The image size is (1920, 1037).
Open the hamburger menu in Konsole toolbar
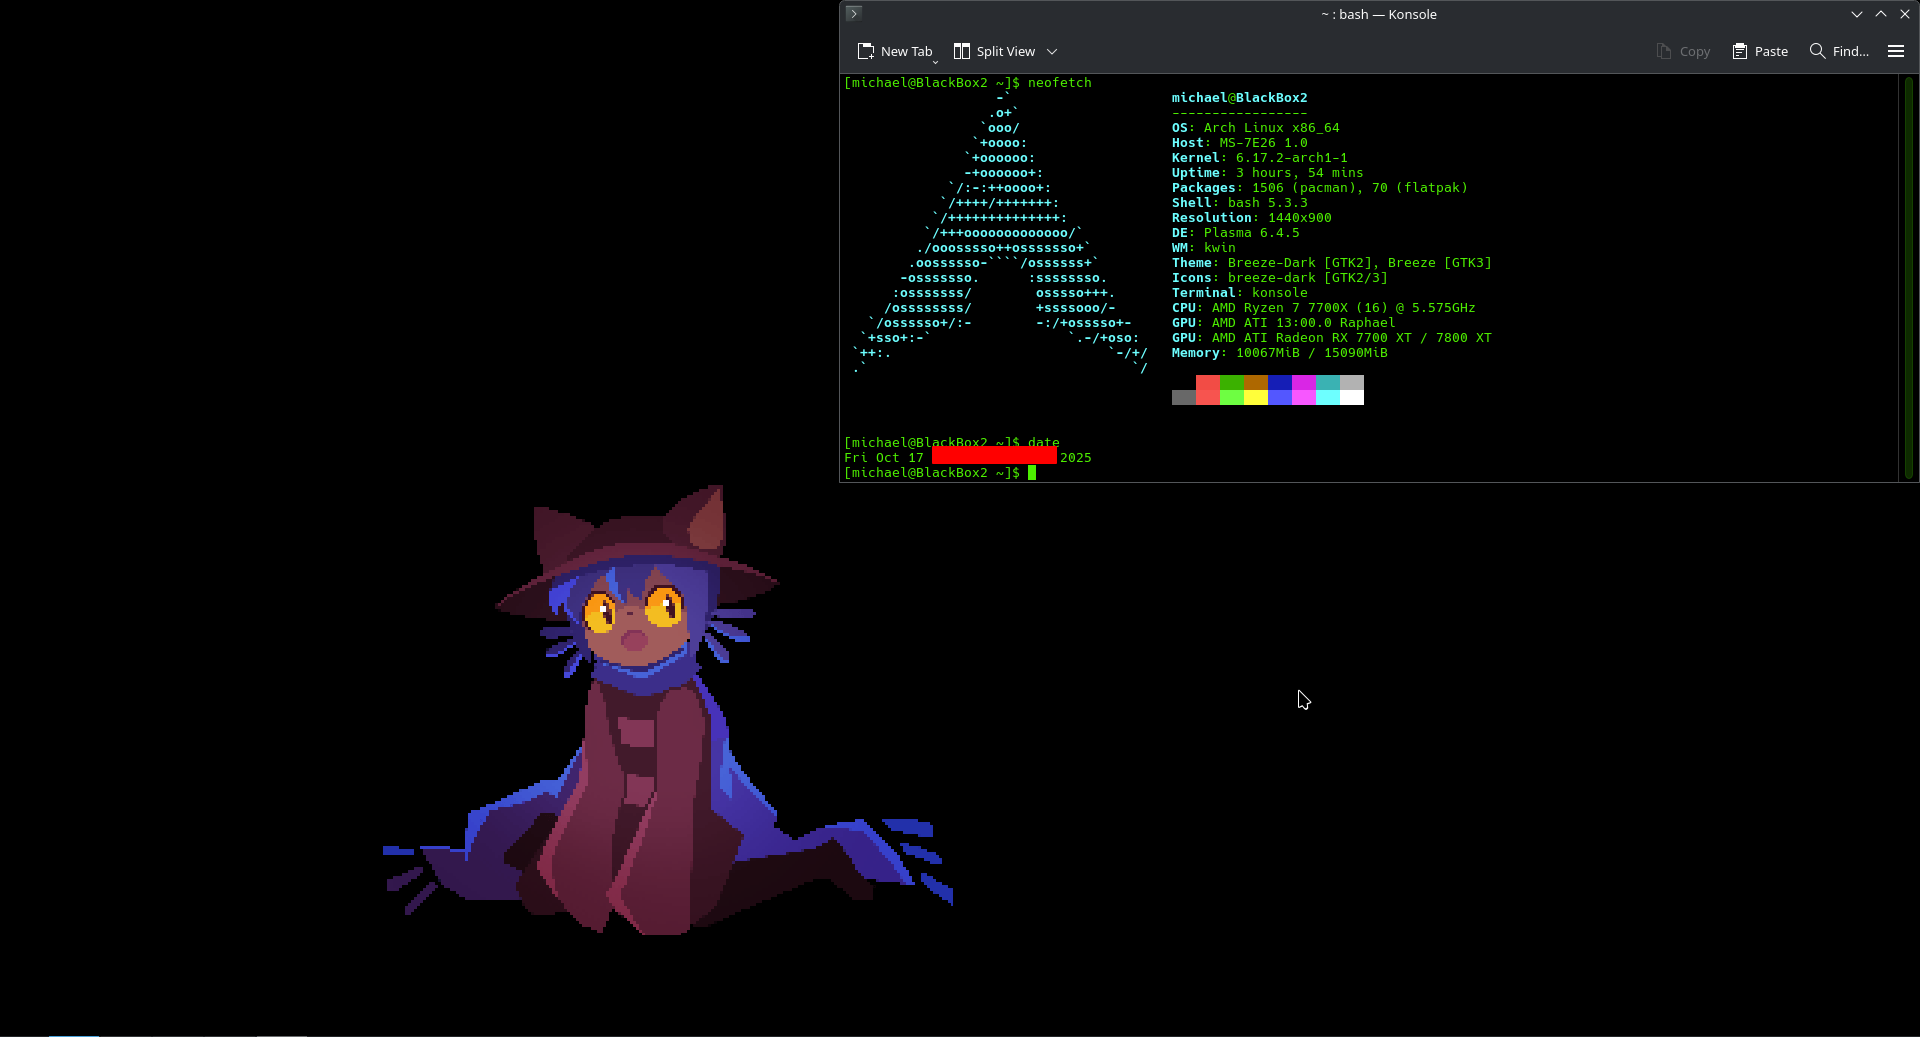point(1895,51)
